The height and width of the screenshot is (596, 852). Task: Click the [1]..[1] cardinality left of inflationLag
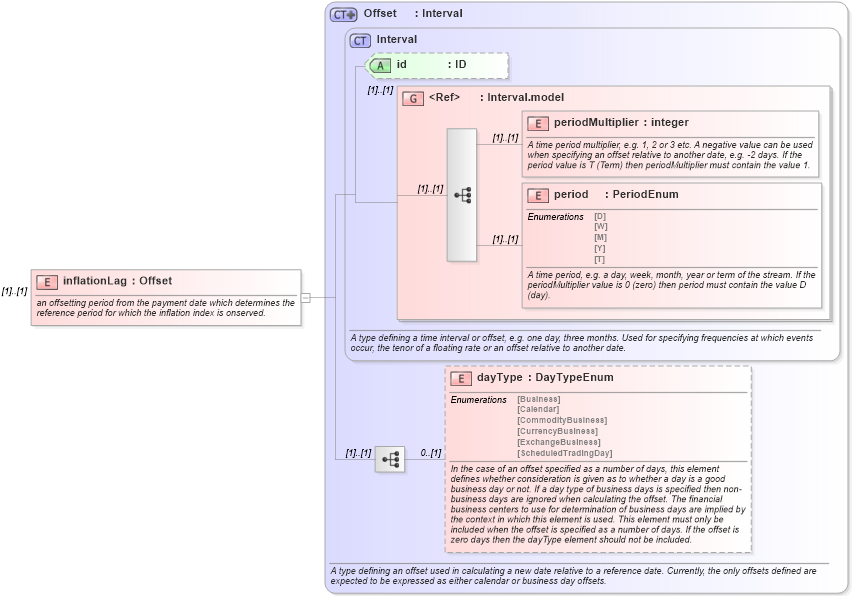coord(14,291)
